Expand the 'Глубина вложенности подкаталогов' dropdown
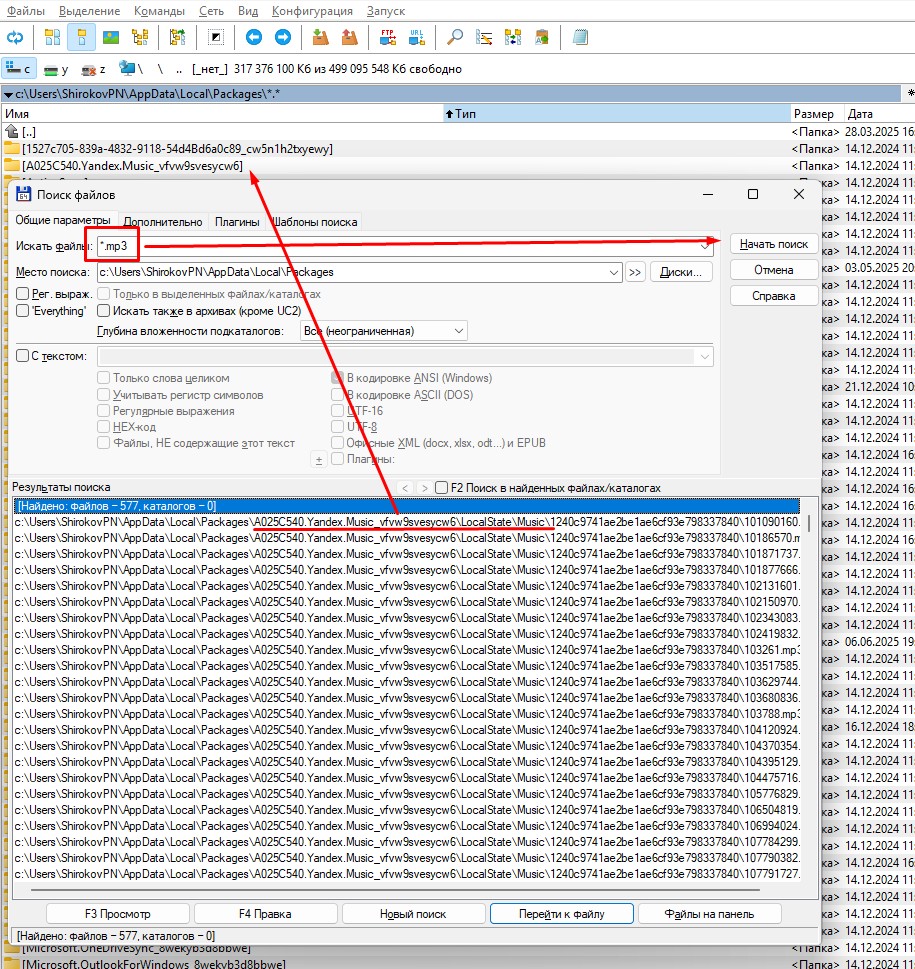 pos(459,331)
